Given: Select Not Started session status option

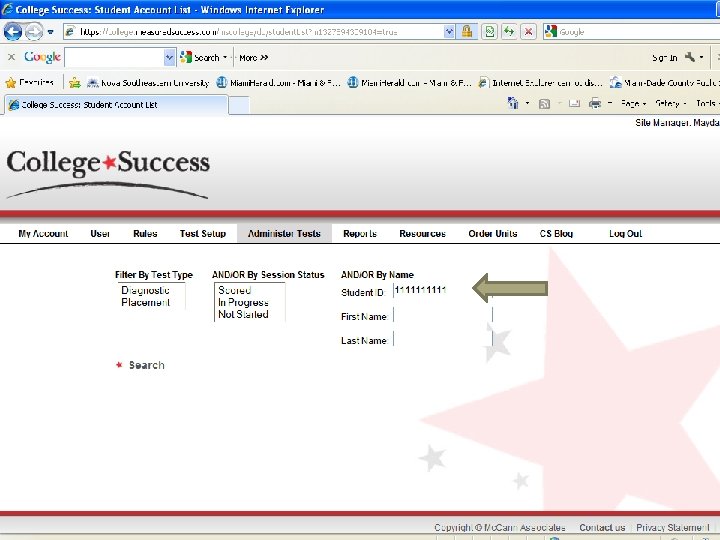Looking at the screenshot, I should click(243, 314).
